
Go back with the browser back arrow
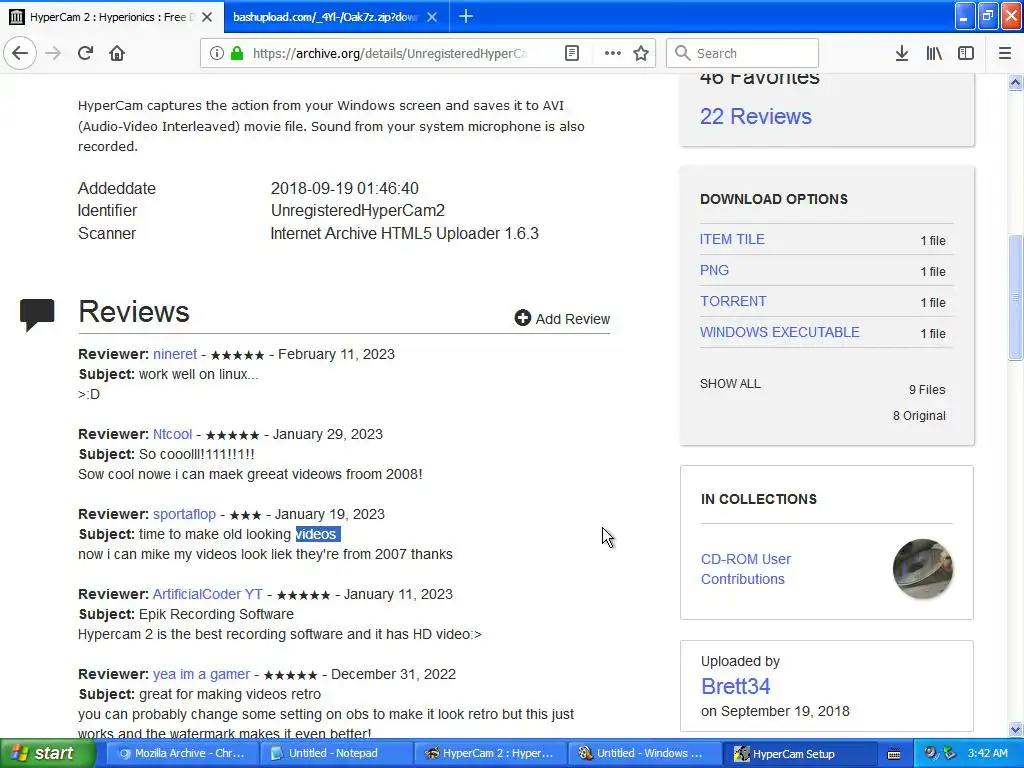point(20,53)
